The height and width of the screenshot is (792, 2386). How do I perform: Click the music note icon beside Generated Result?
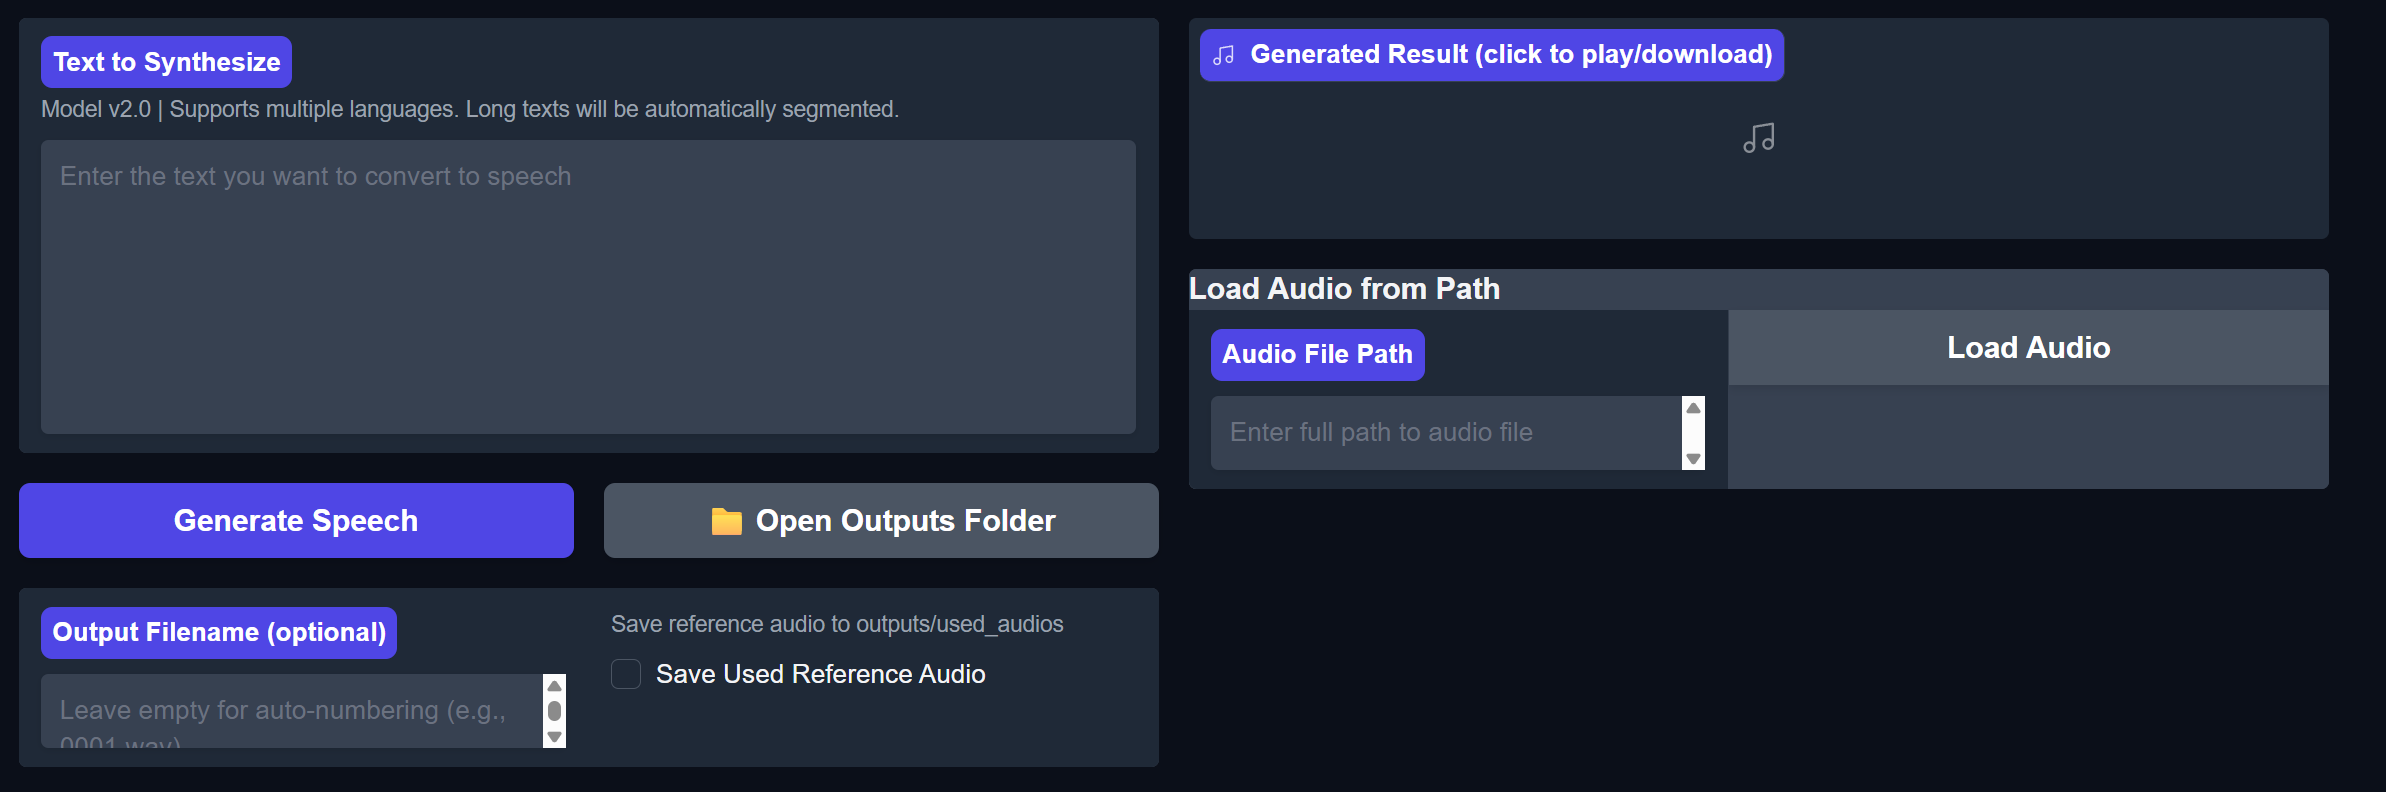click(1223, 55)
